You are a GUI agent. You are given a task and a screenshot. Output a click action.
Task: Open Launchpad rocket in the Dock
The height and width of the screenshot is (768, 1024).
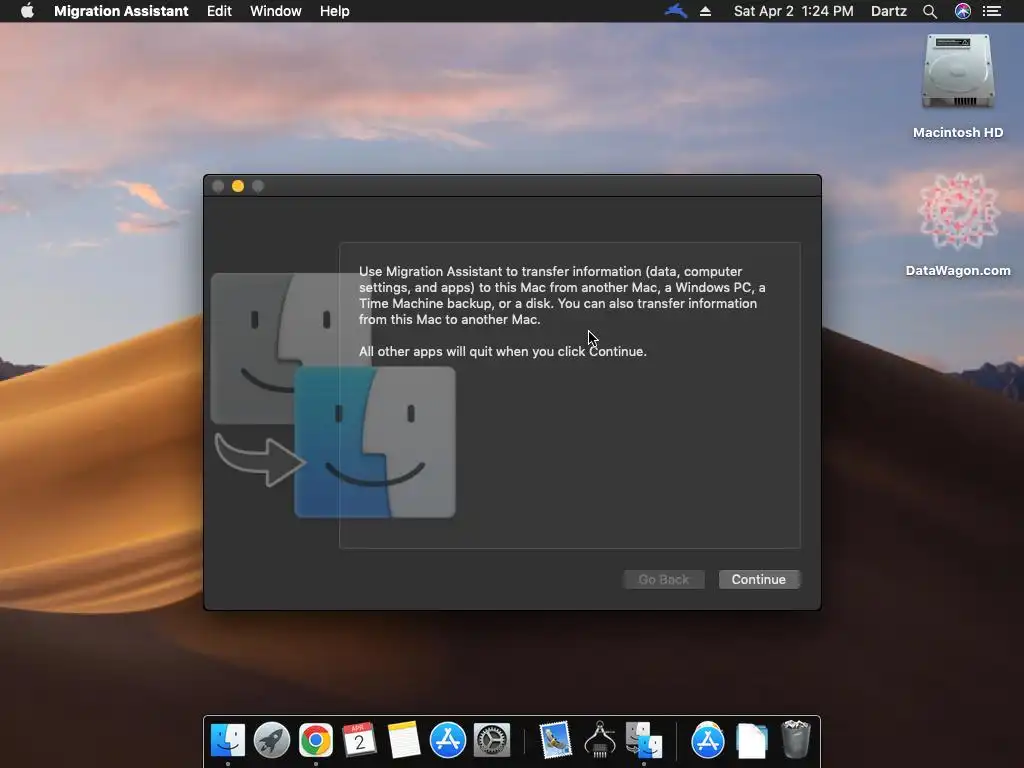pyautogui.click(x=272, y=740)
